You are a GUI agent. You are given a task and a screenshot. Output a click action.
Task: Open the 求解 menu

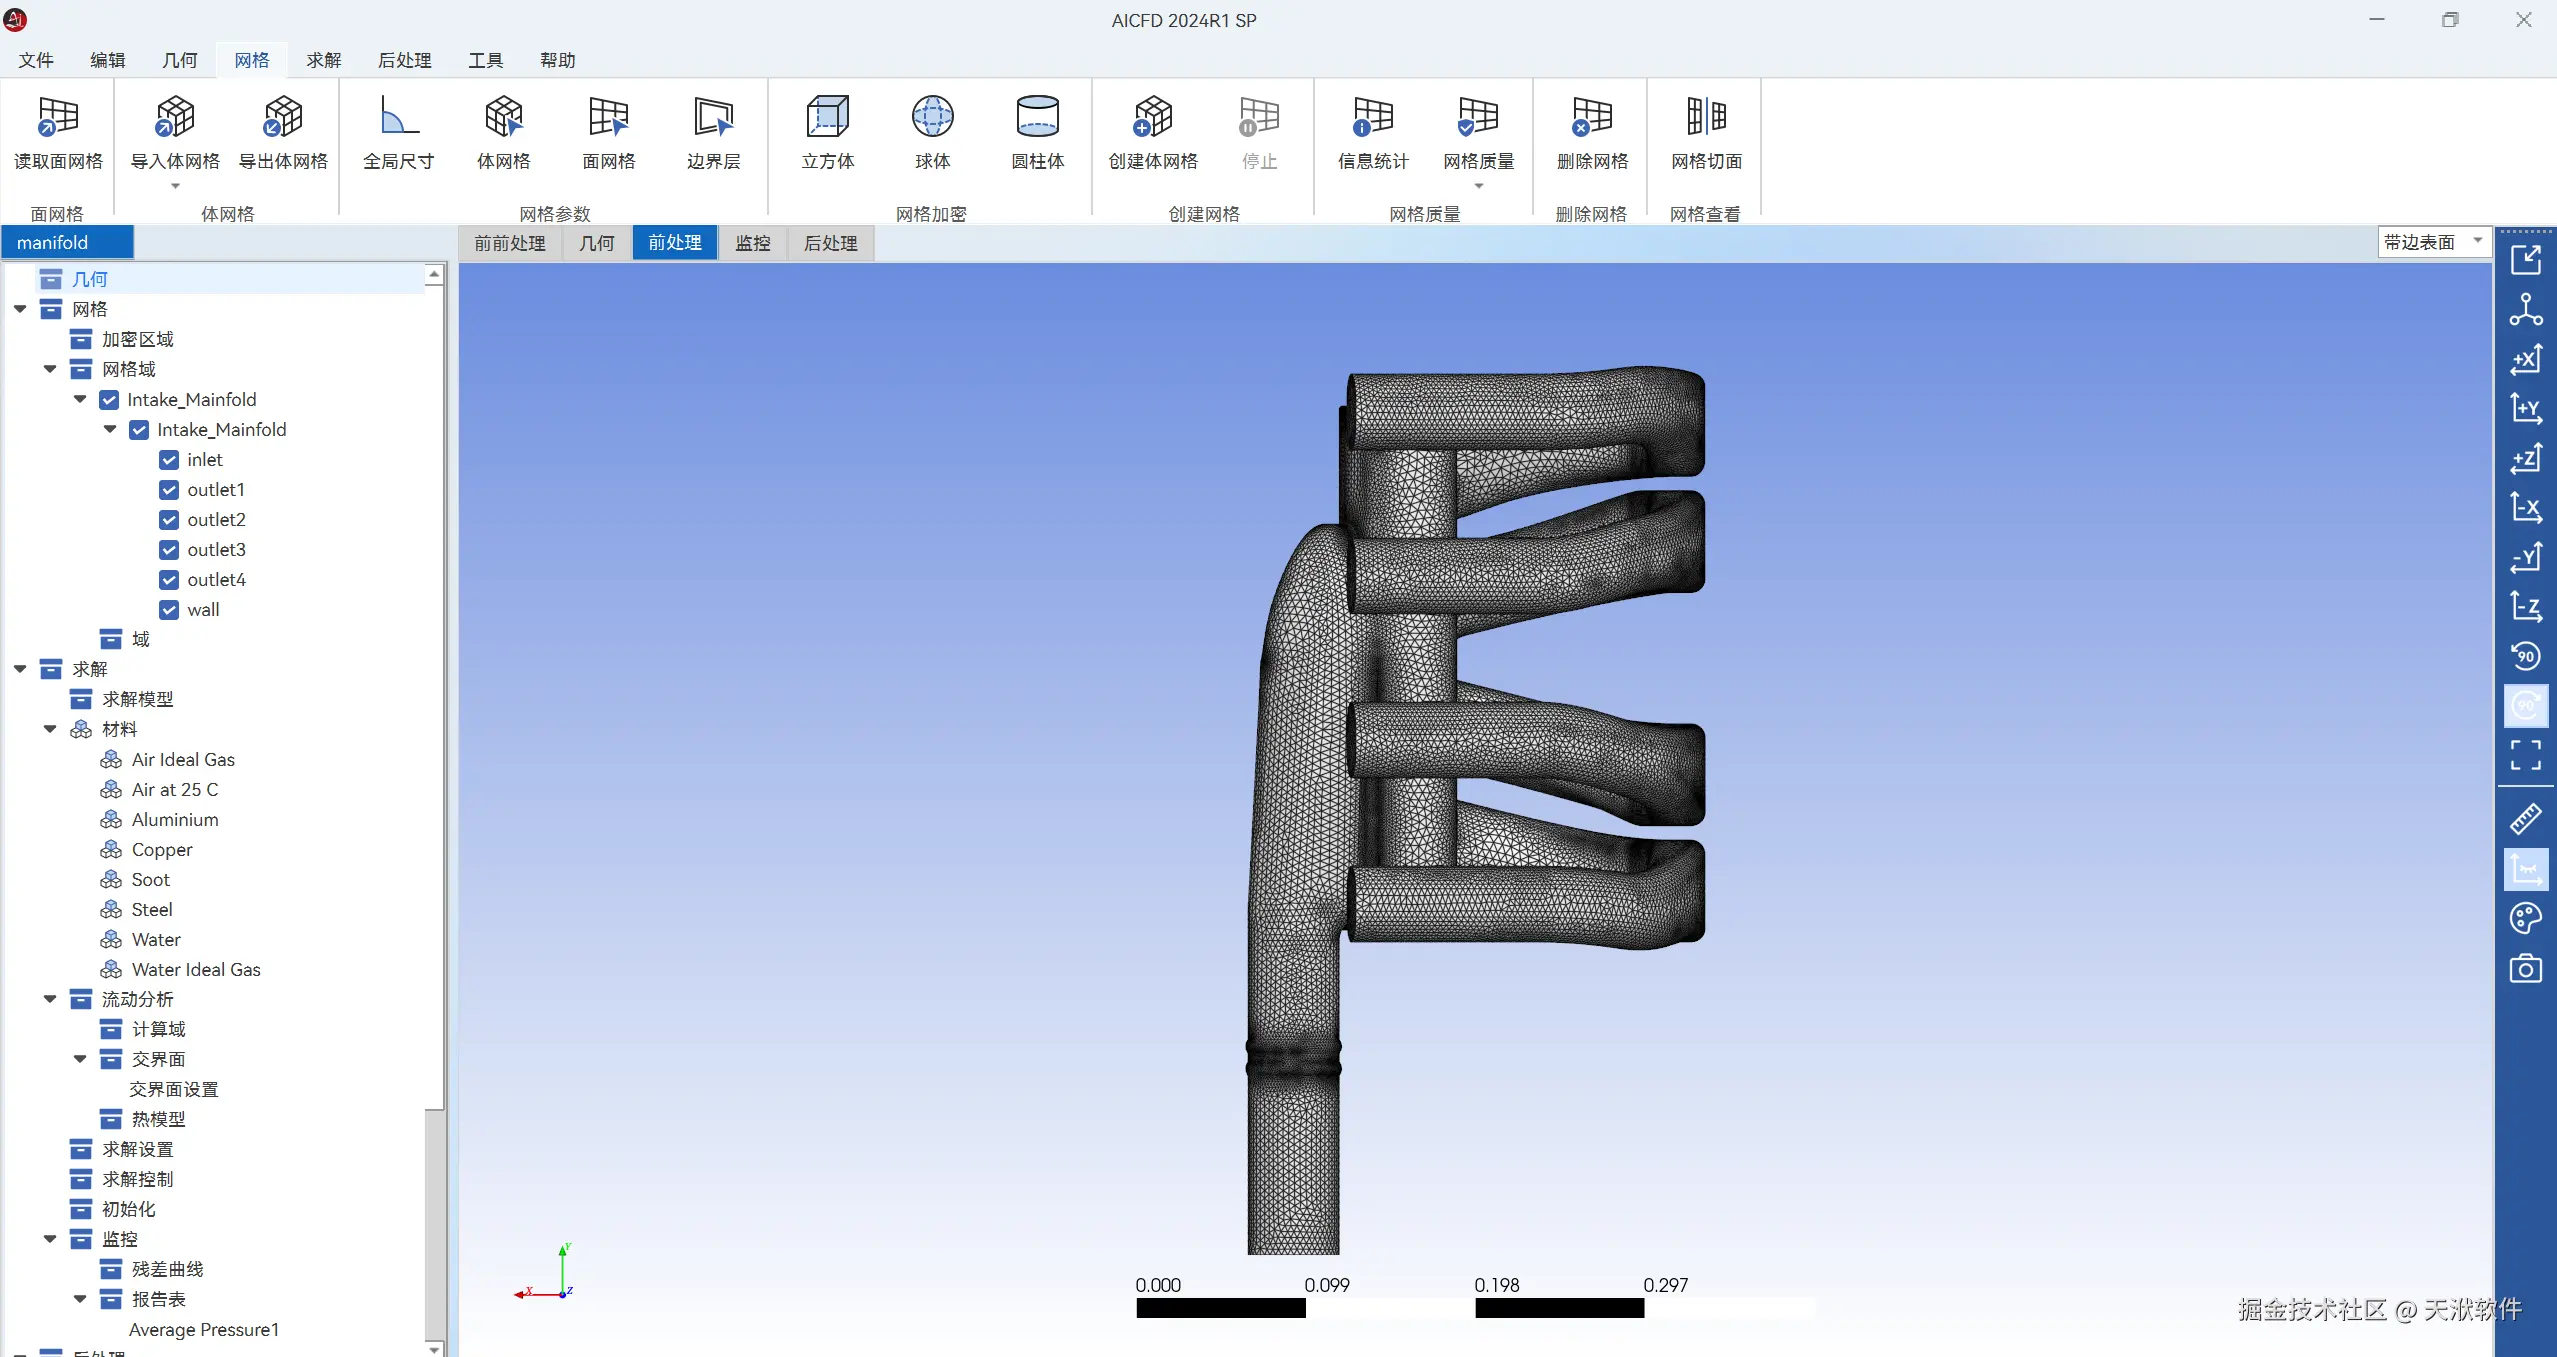(x=323, y=60)
